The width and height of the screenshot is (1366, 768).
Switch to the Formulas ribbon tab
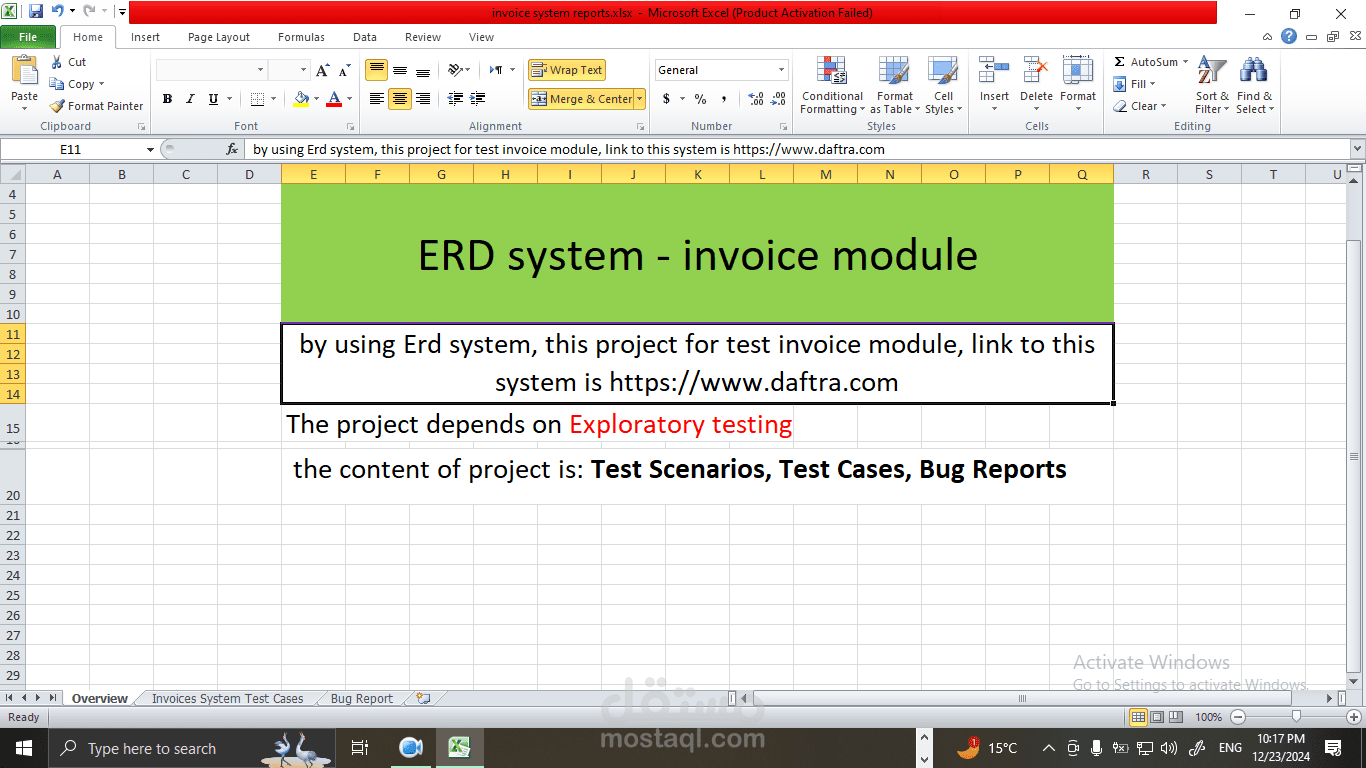pyautogui.click(x=300, y=37)
